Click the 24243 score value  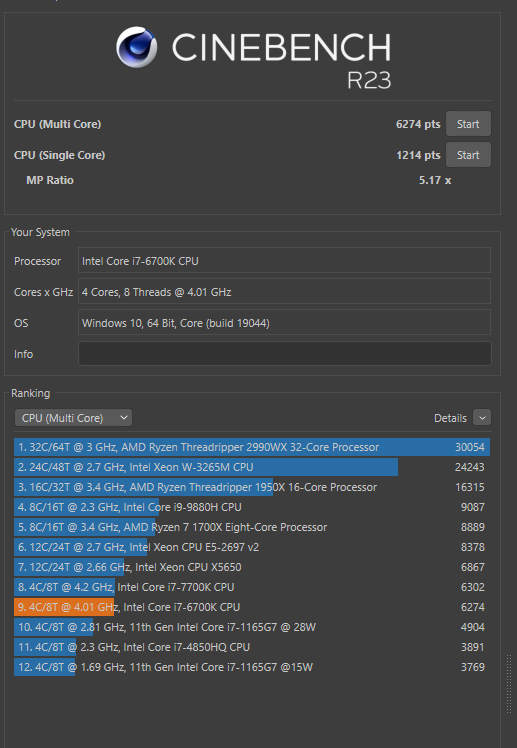pyautogui.click(x=469, y=467)
